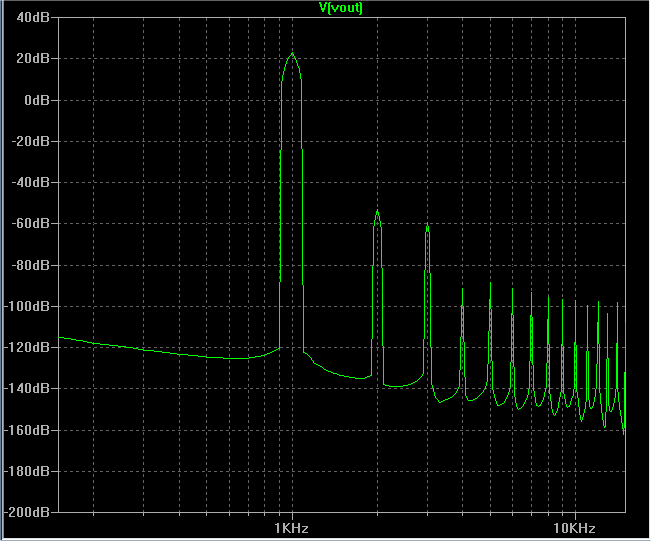Select the V(vout) trace label
The image size is (651, 541).
click(340, 7)
